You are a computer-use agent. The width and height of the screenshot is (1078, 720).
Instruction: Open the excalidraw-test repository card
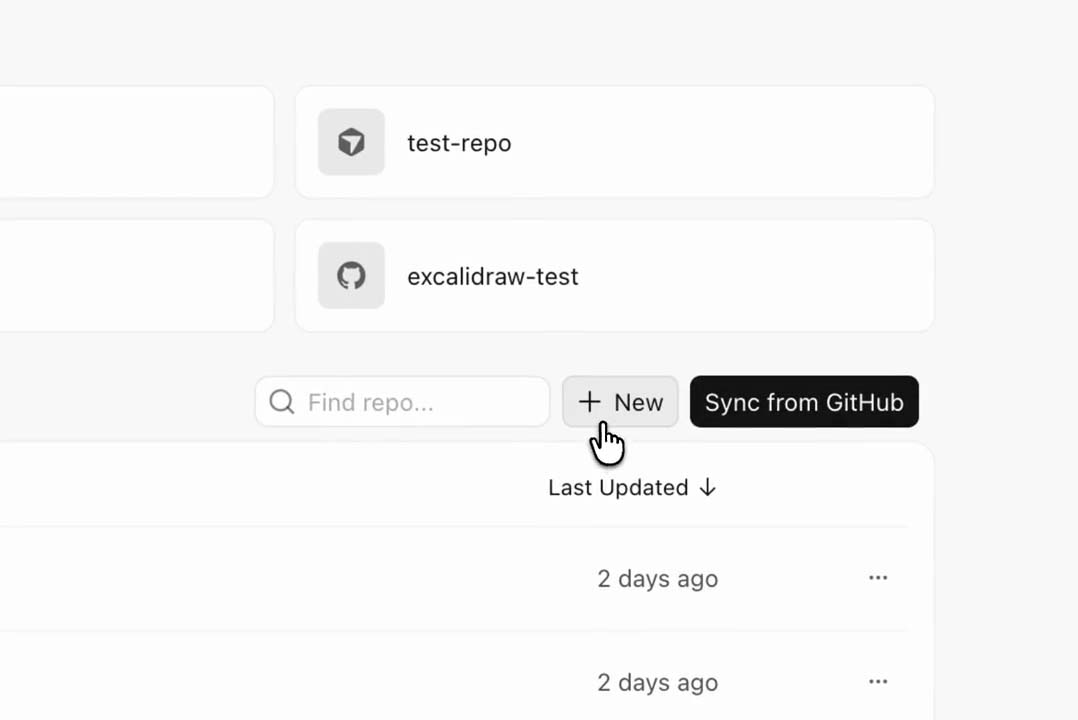(x=615, y=275)
